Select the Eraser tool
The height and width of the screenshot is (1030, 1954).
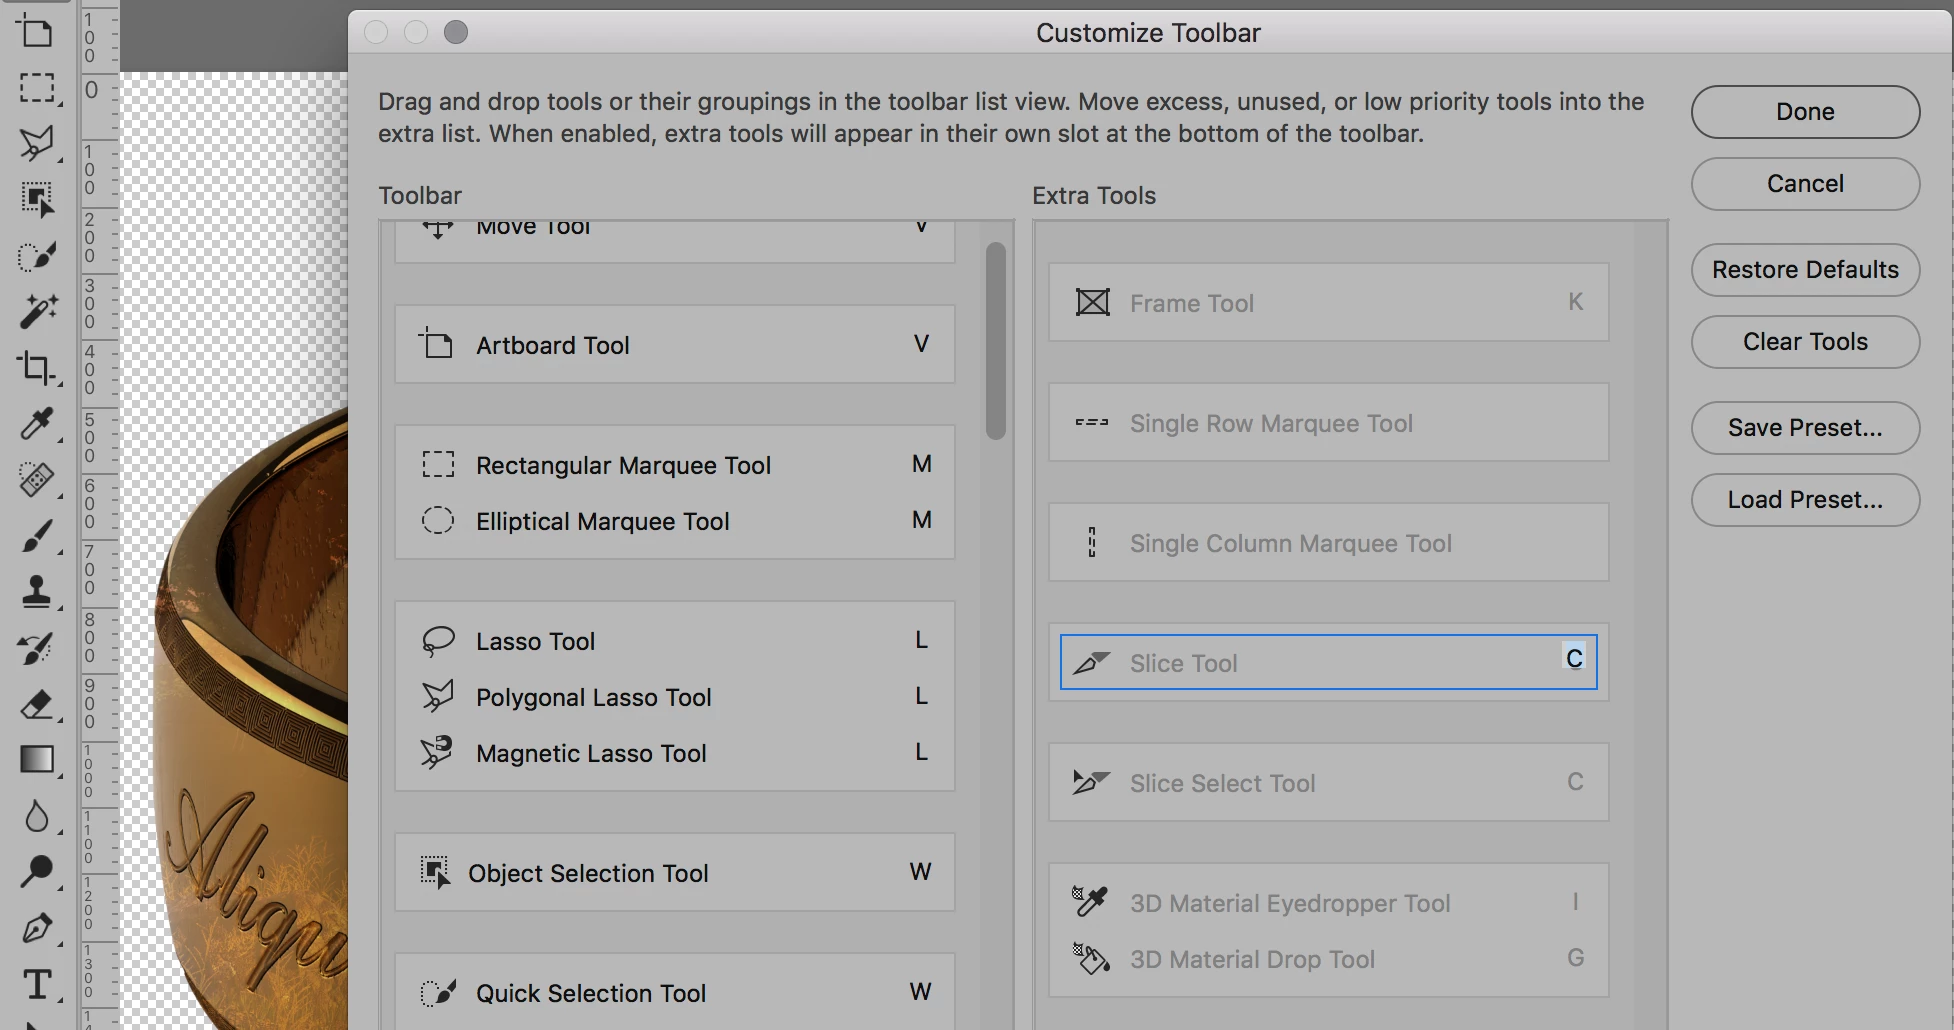click(37, 705)
